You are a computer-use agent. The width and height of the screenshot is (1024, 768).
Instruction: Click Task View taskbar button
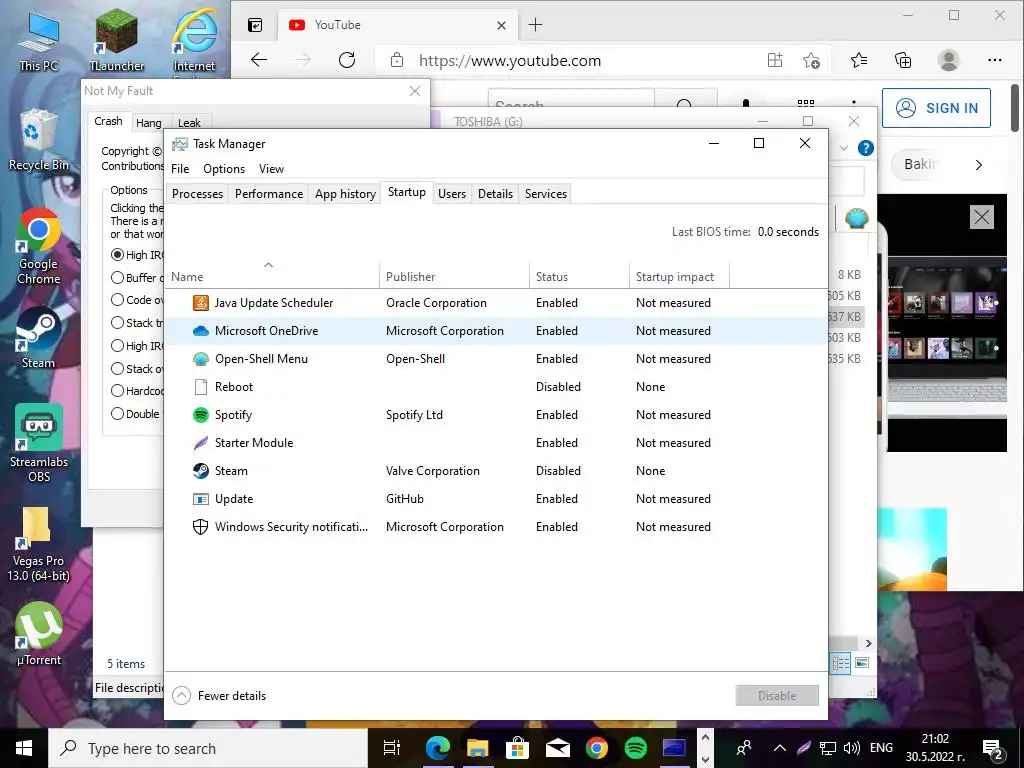click(x=392, y=748)
